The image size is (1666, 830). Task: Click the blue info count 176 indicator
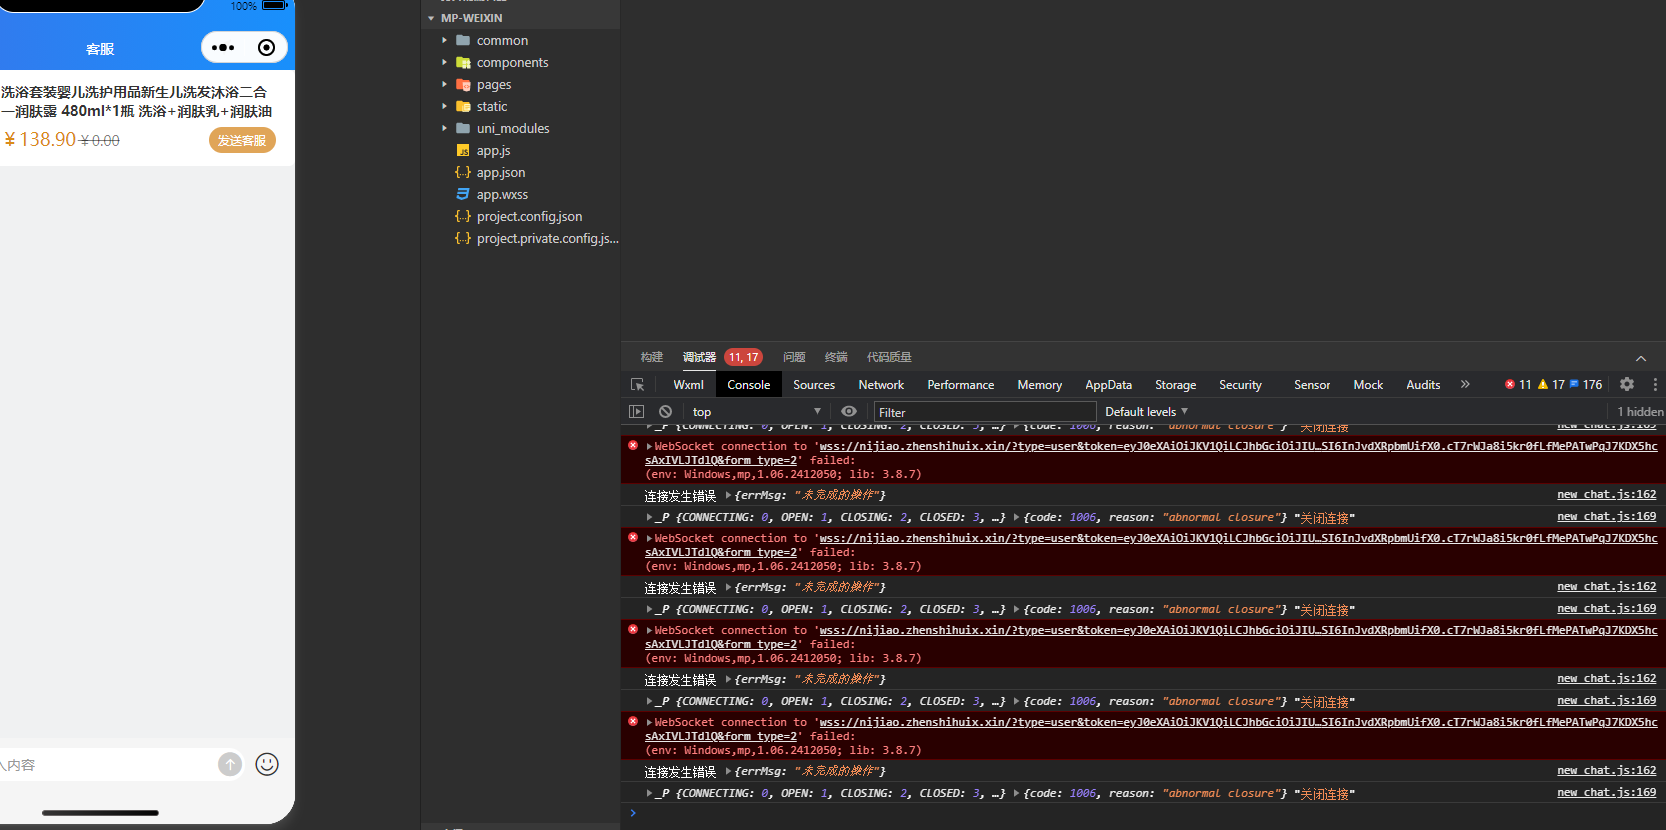[x=1586, y=384]
